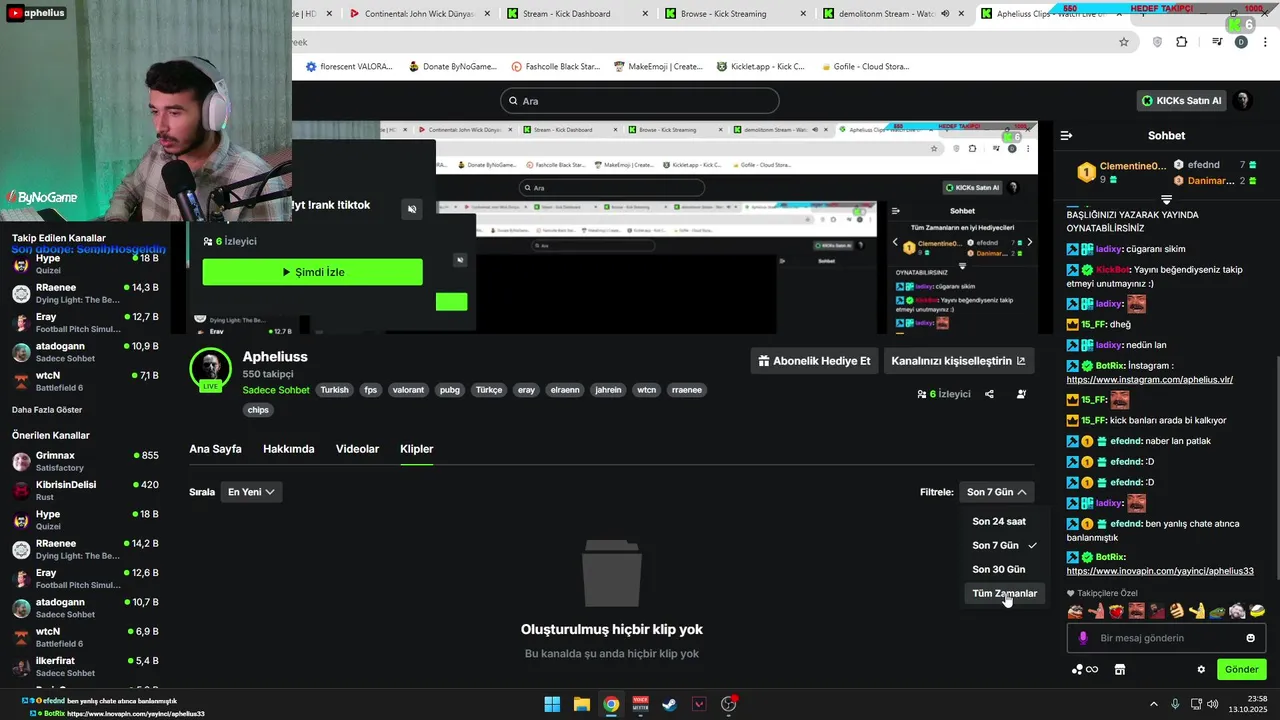
Task: Unmute the stream preview speaker icon
Action: (411, 209)
